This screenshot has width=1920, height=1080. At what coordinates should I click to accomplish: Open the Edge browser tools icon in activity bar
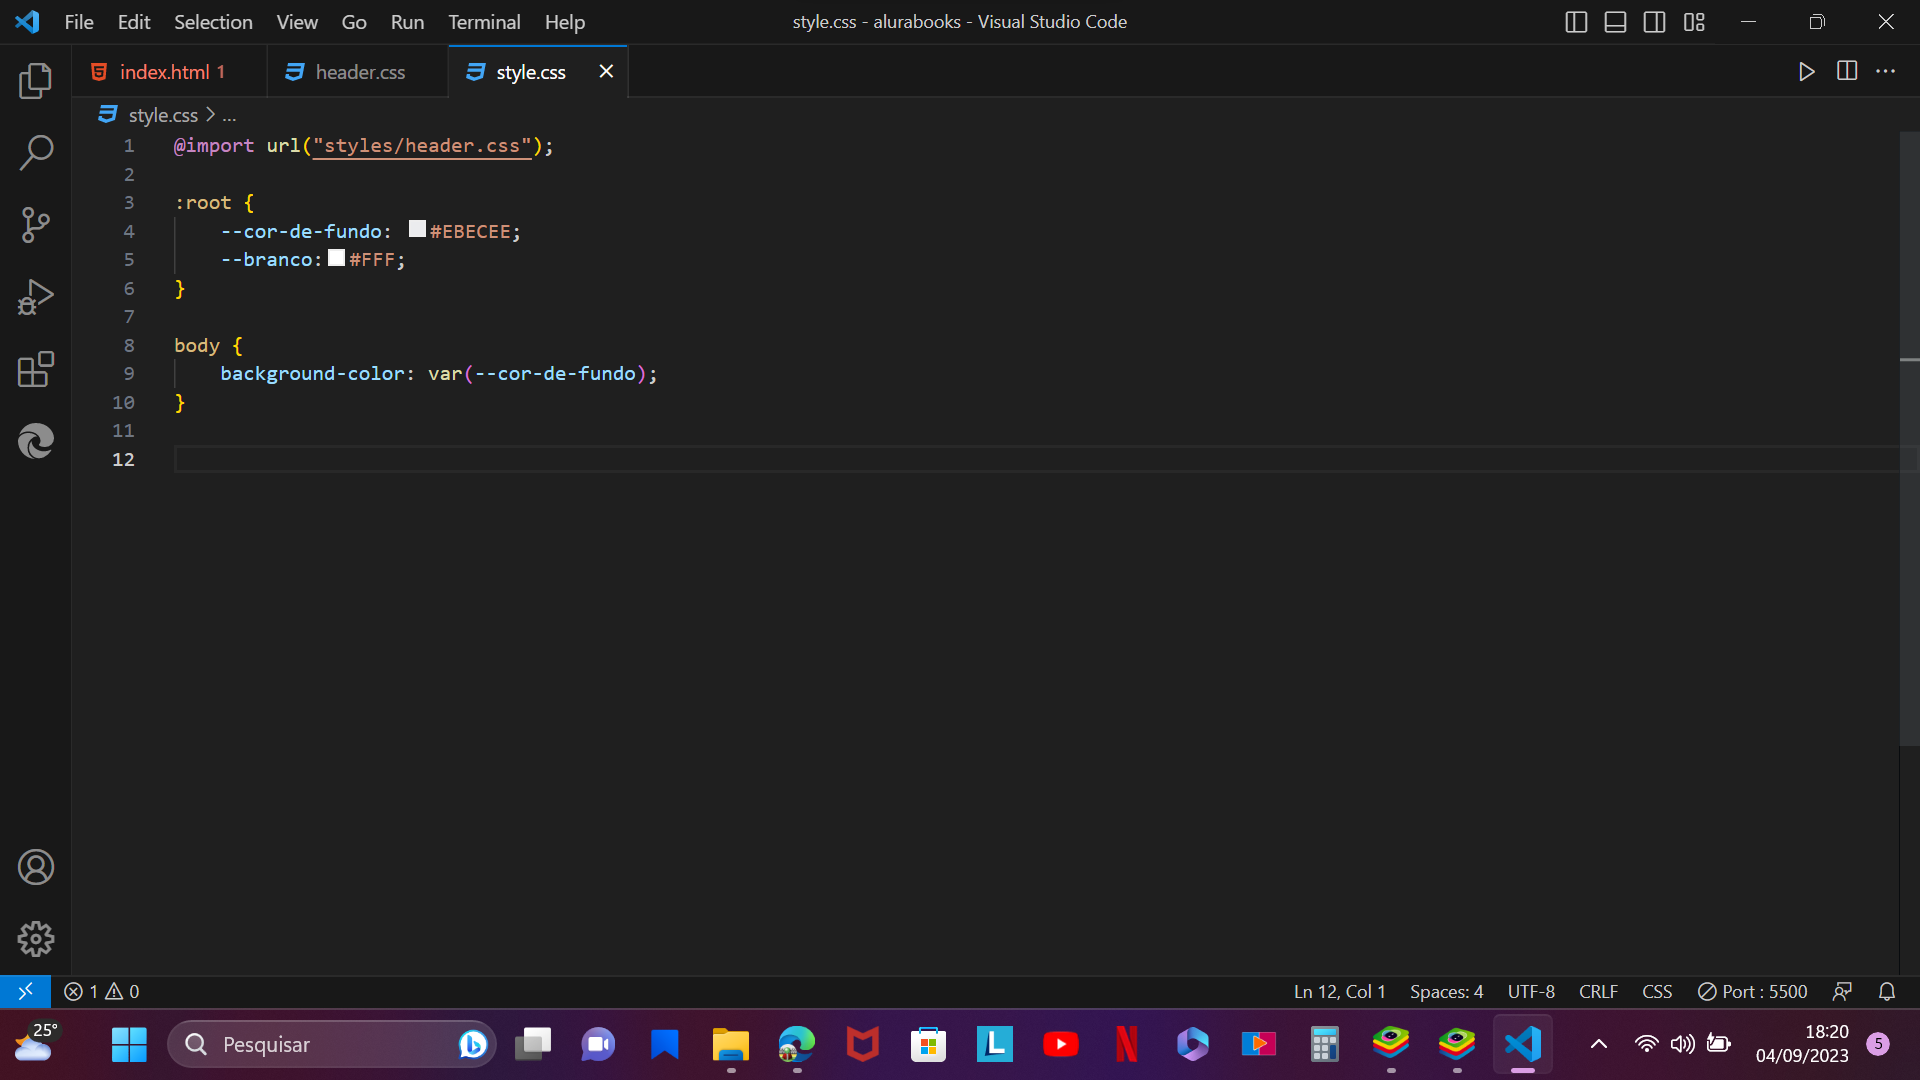(x=36, y=441)
